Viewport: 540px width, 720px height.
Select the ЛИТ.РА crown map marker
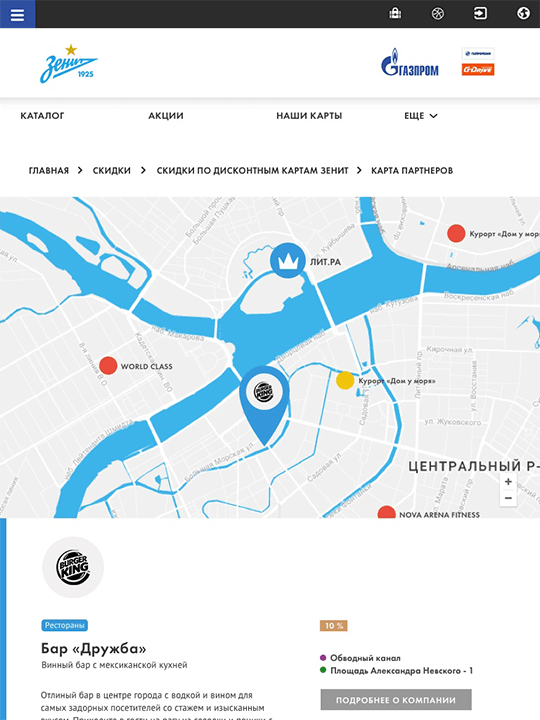tap(287, 260)
